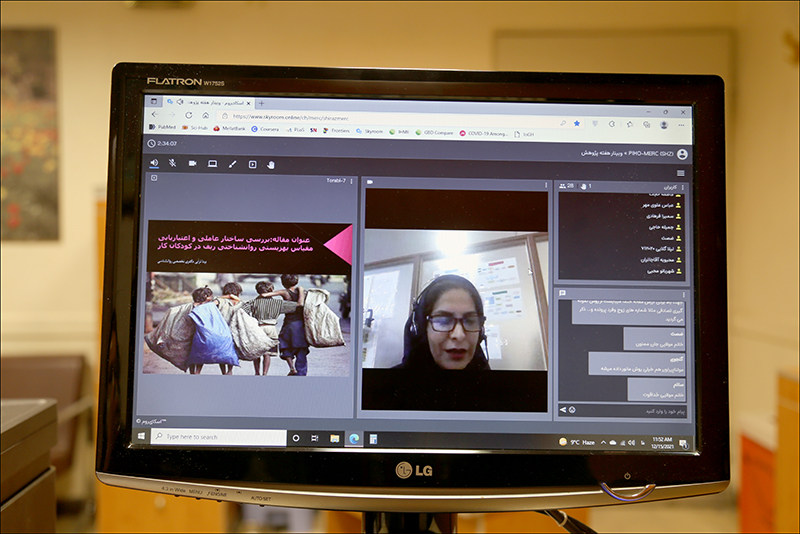Open File Explorer from the taskbar
This screenshot has width=800, height=534.
tap(334, 438)
